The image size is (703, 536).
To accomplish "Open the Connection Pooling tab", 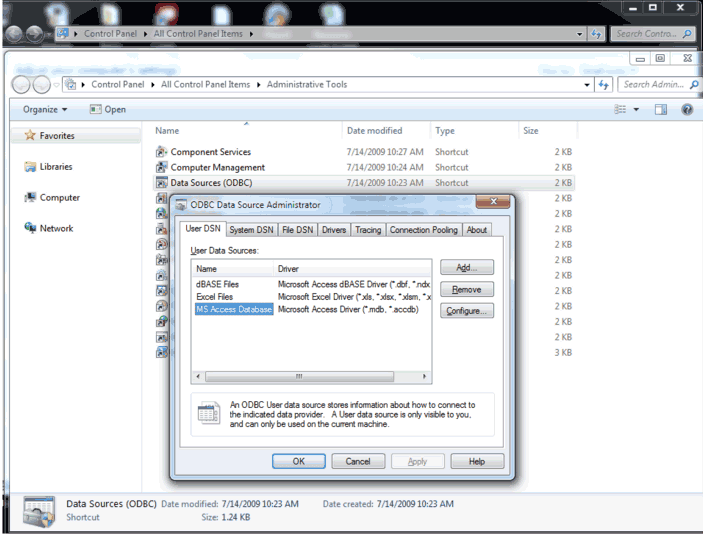I will click(424, 229).
